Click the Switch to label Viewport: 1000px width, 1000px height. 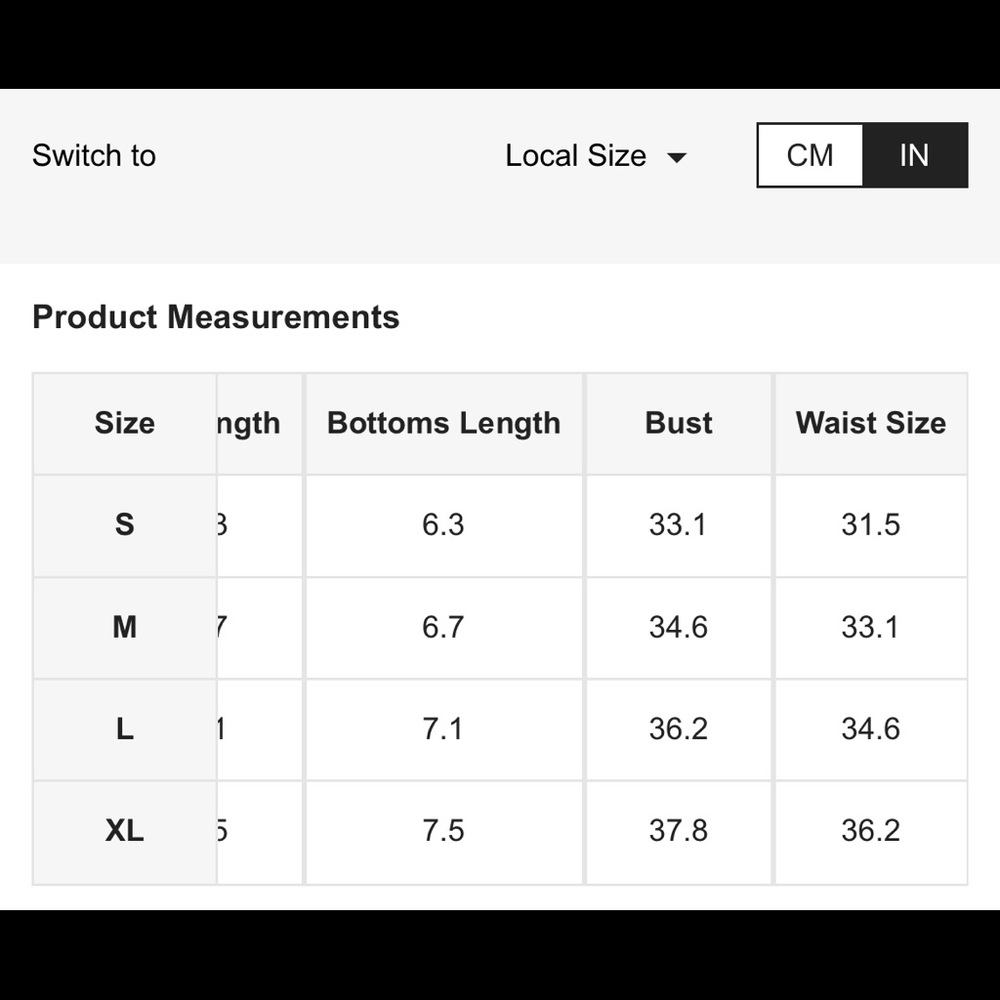coord(94,156)
